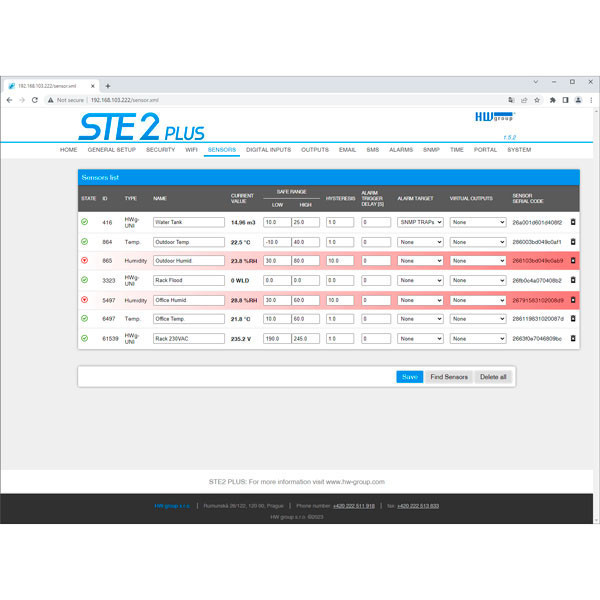
Task: Click the Find Sensors button
Action: pos(449,377)
